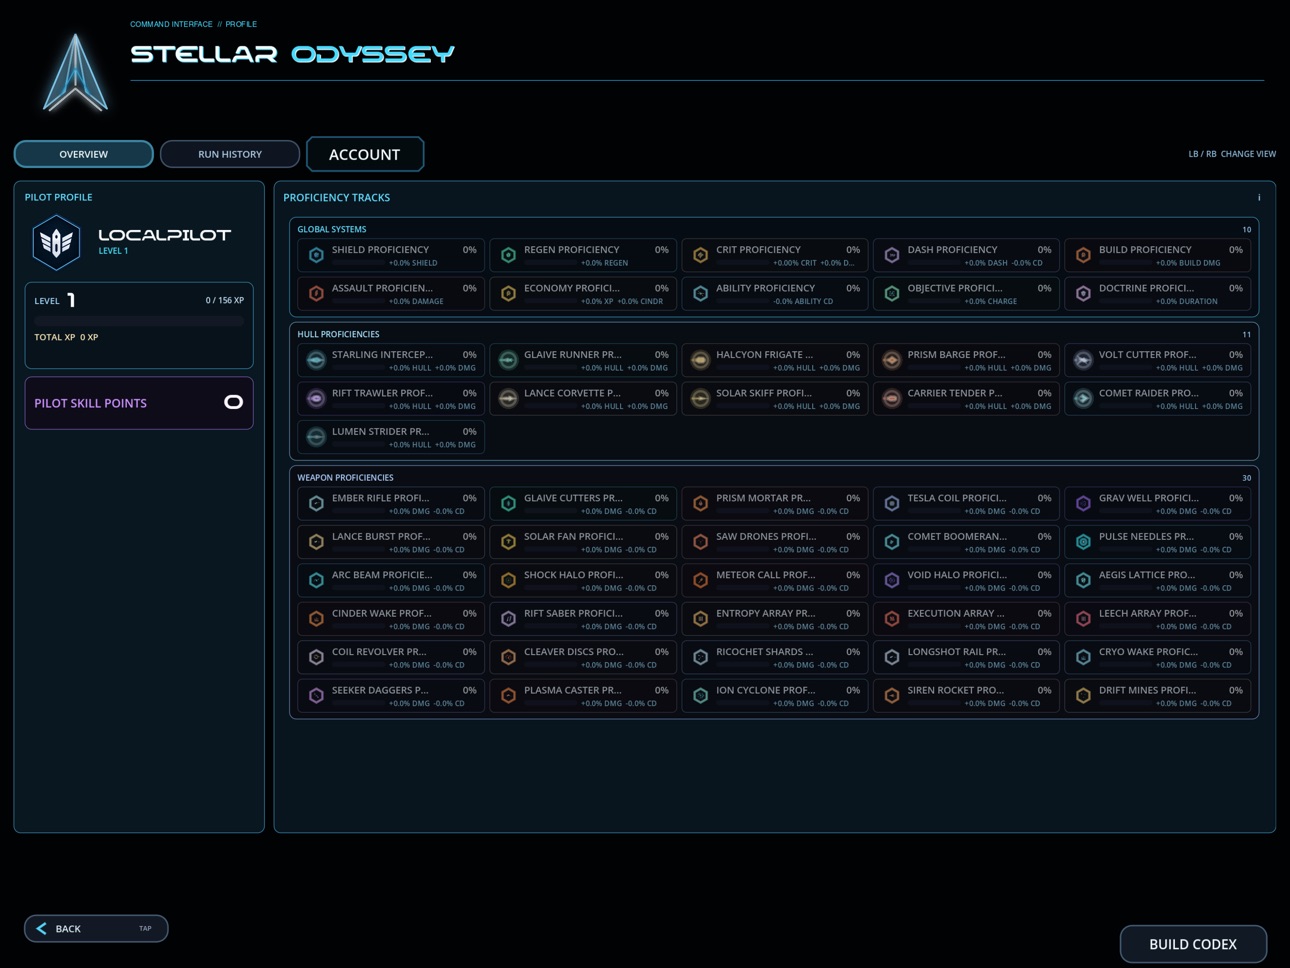Click the Starling Interceptor ship icon

[x=316, y=360]
